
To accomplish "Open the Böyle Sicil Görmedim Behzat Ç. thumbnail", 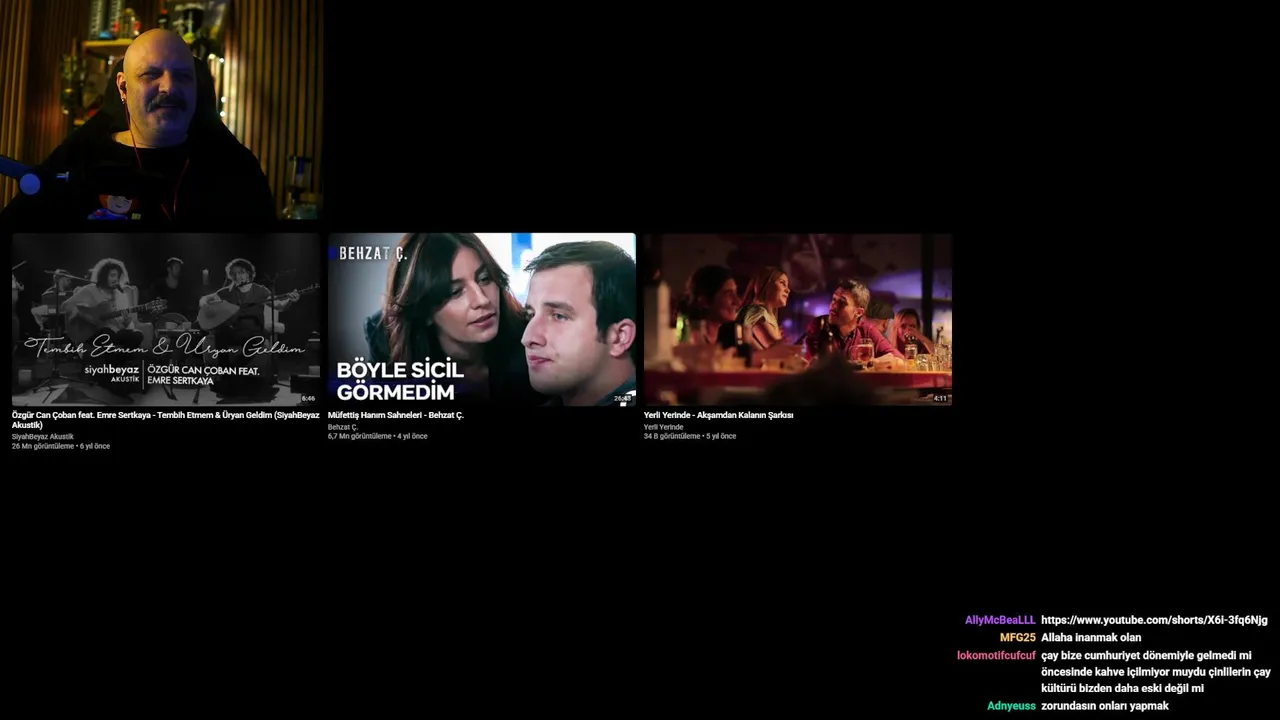I will click(482, 319).
